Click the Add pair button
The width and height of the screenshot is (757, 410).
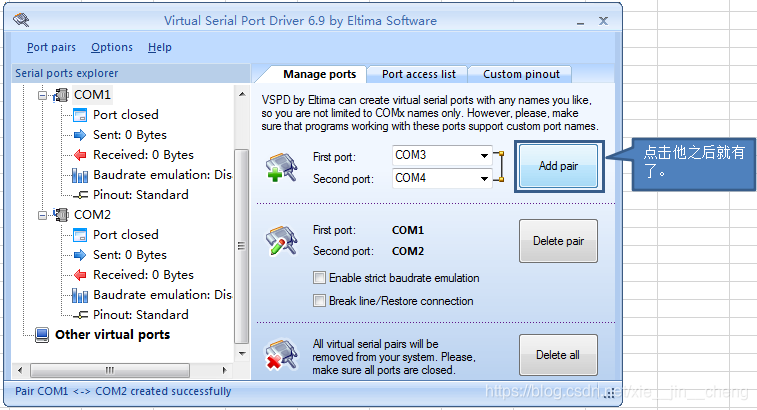pos(559,166)
